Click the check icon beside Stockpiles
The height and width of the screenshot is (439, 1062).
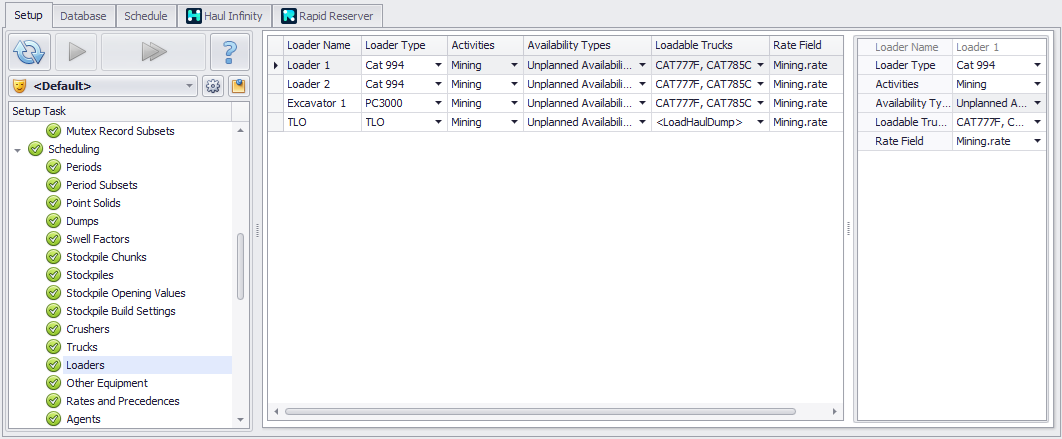click(x=54, y=275)
